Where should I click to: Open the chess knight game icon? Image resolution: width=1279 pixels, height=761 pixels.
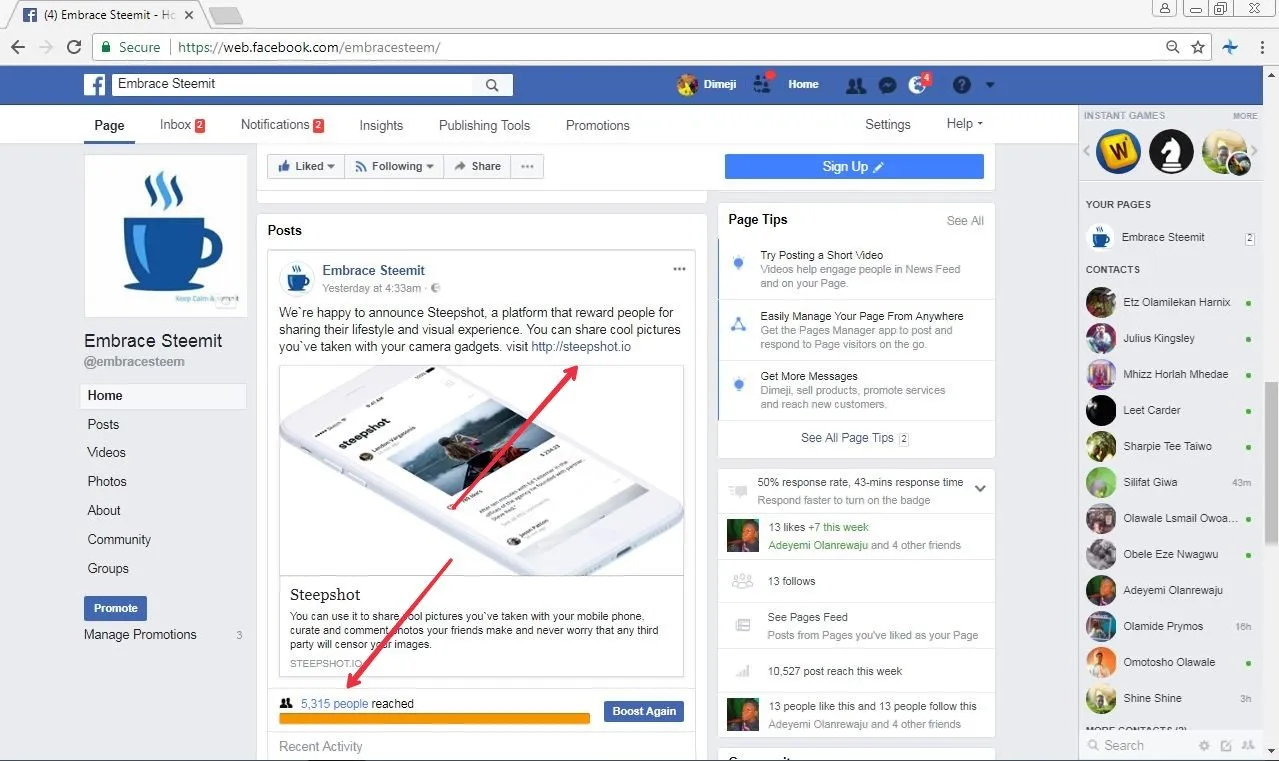point(1170,152)
